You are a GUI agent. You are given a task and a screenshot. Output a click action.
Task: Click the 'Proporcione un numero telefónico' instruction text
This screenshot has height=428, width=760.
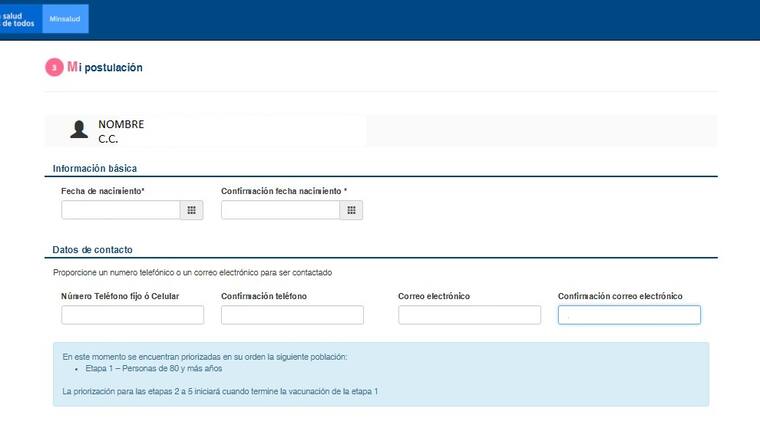pyautogui.click(x=192, y=272)
